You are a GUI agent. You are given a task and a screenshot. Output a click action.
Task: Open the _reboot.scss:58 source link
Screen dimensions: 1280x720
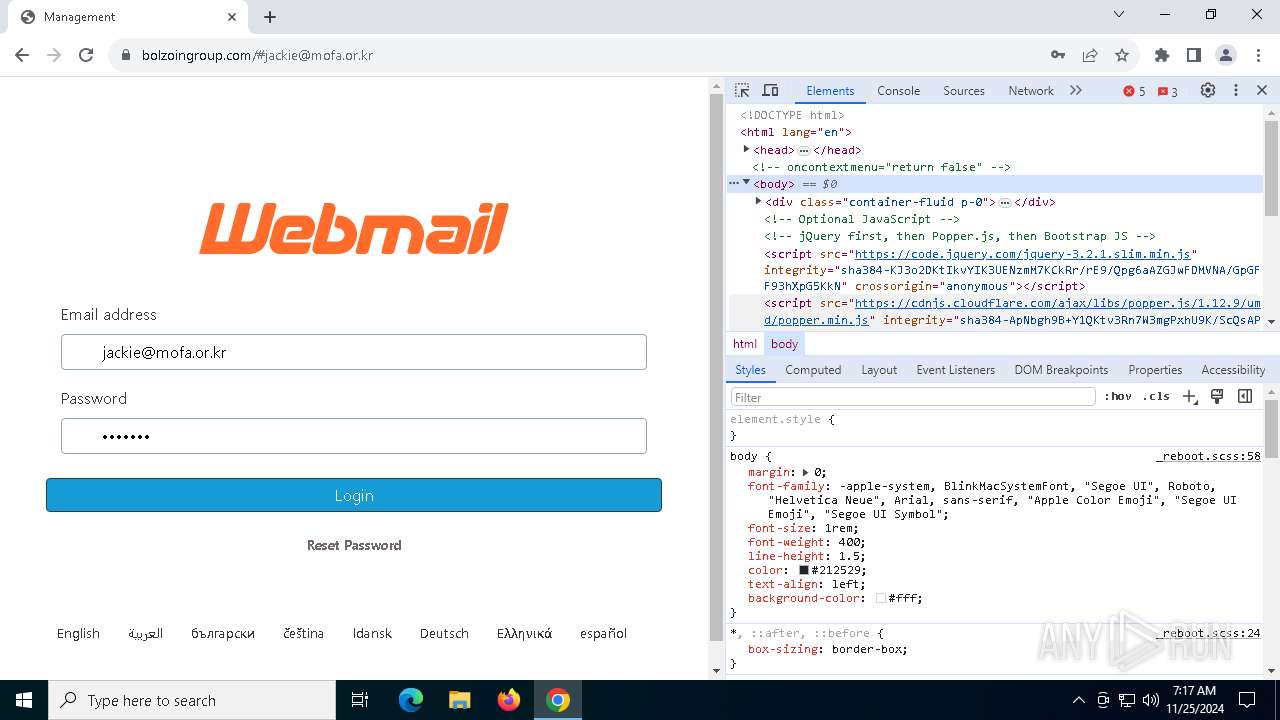point(1208,456)
